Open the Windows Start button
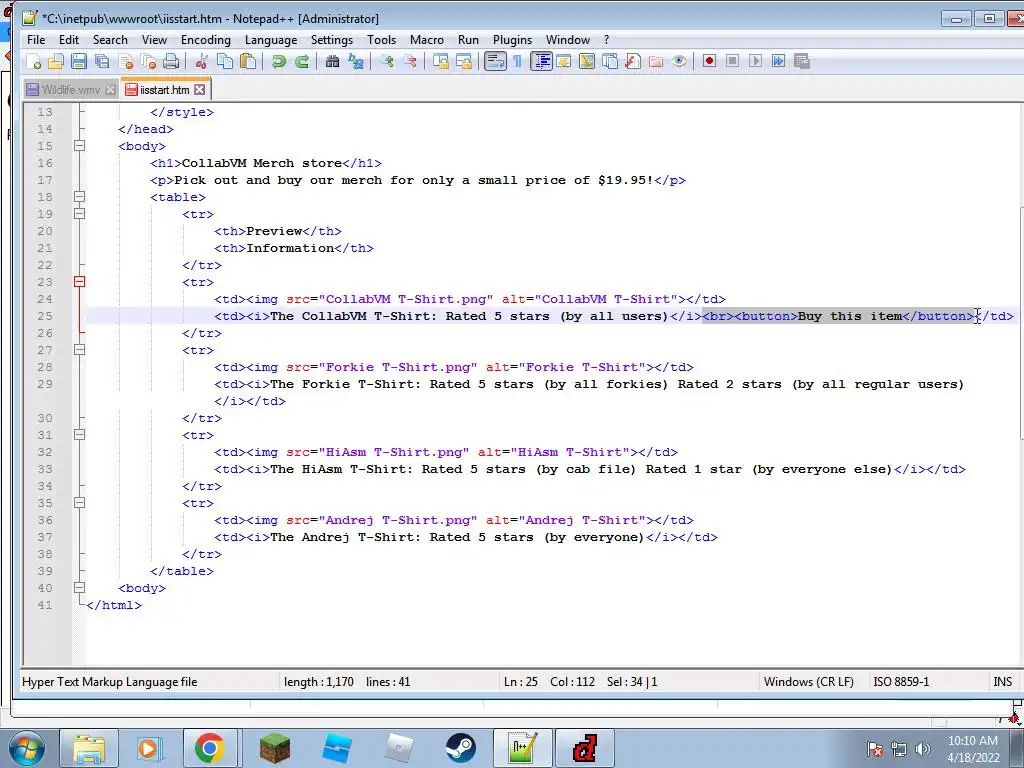The image size is (1024, 768). tap(27, 748)
